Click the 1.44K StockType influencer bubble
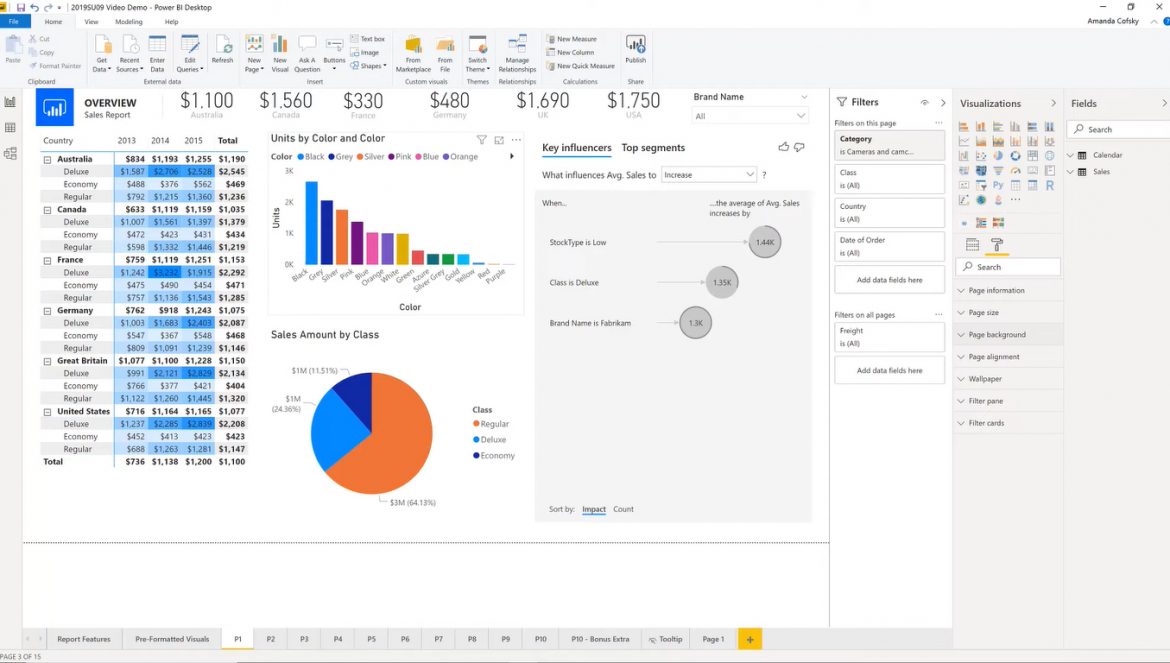Screen dimensions: 1170x663 click(765, 242)
